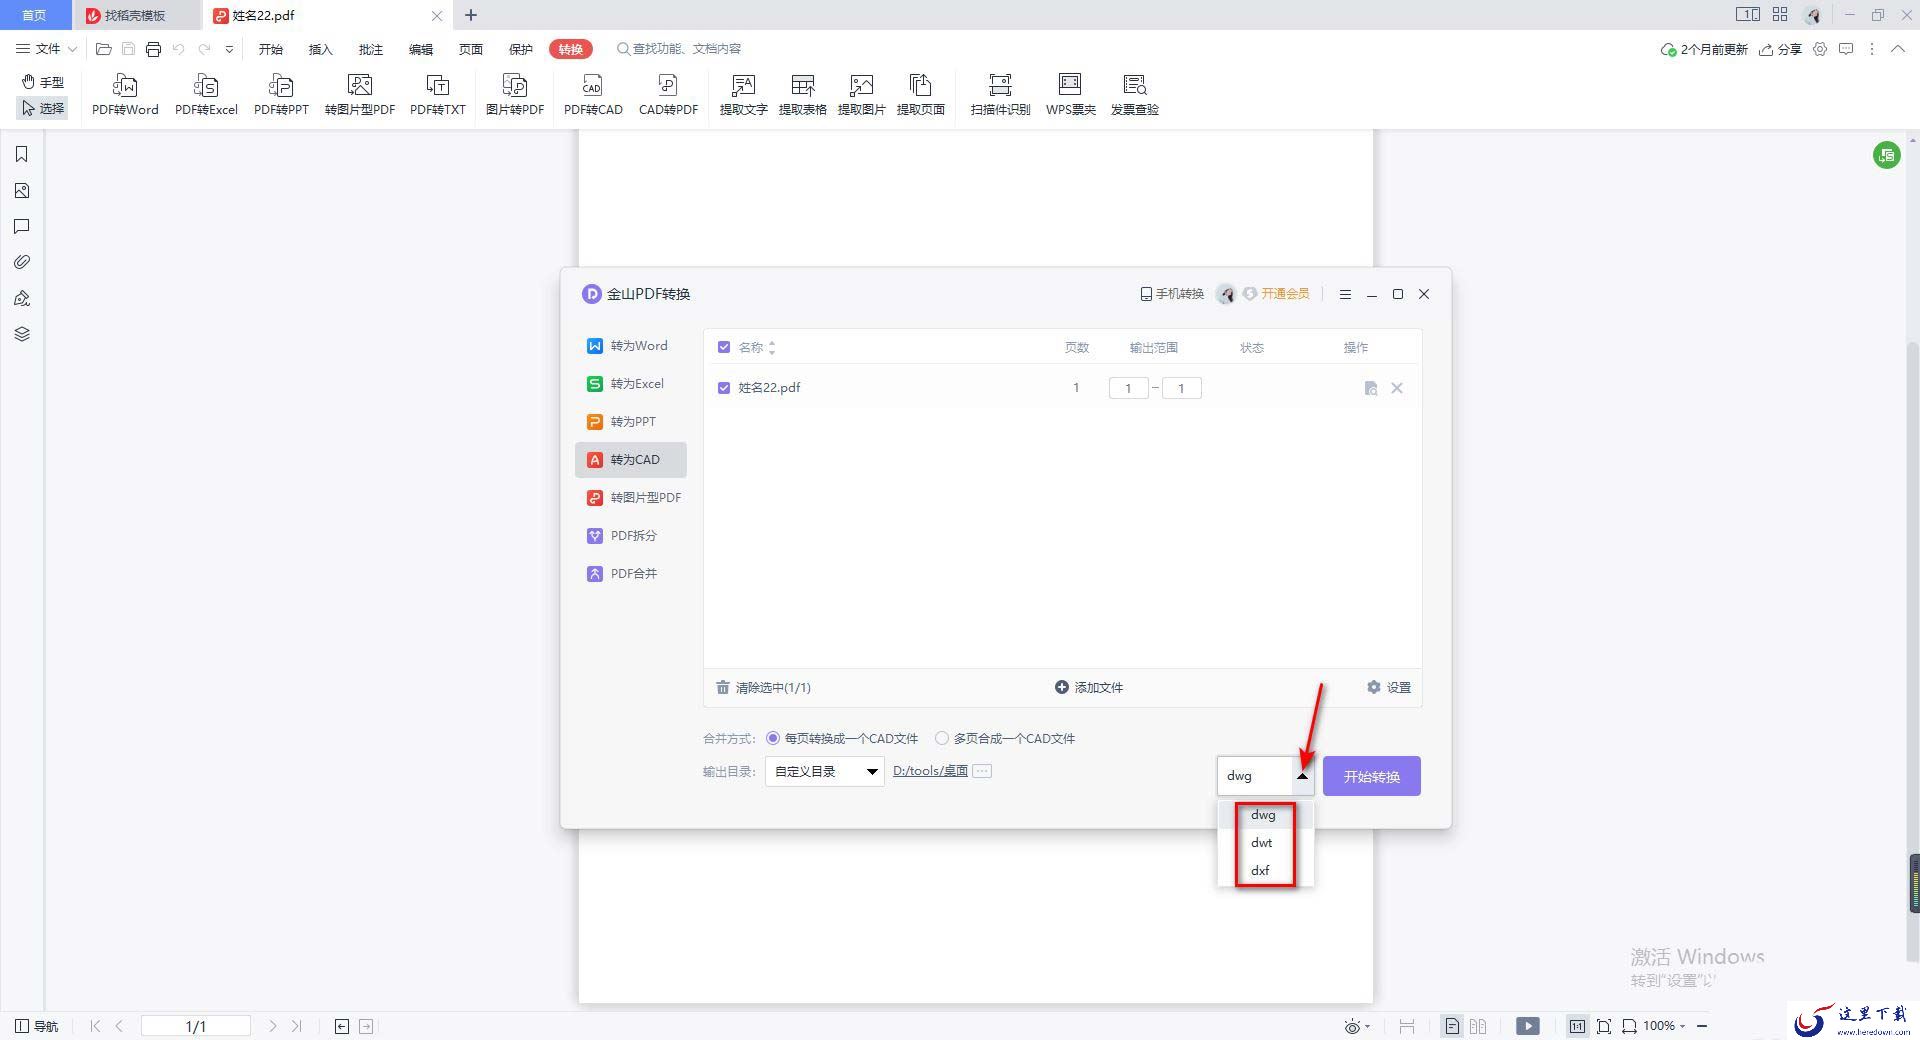Open the 发票查验 tool
Screen dimensions: 1920x1040
point(1134,95)
